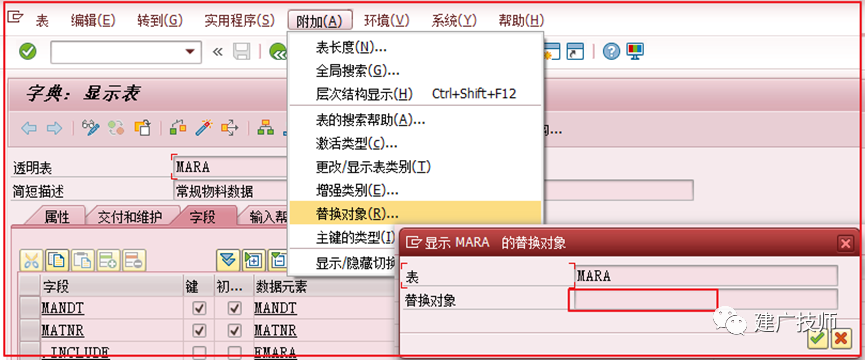Screen dimensions: 865x360
Task: Toggle the 初... checkbox for MATNR row
Action: (235, 331)
